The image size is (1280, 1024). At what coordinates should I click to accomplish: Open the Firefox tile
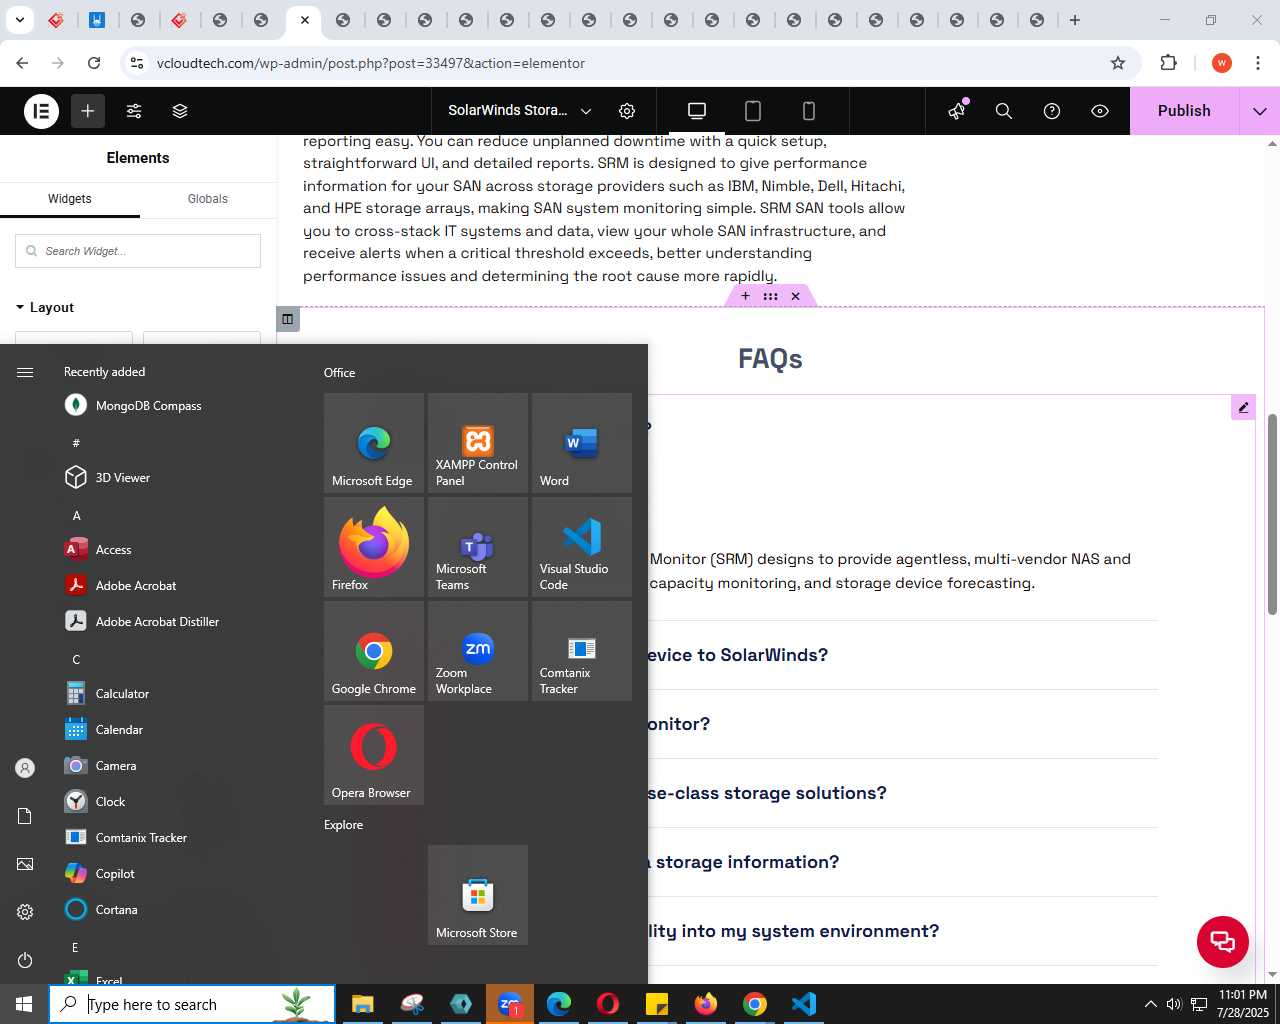point(374,547)
